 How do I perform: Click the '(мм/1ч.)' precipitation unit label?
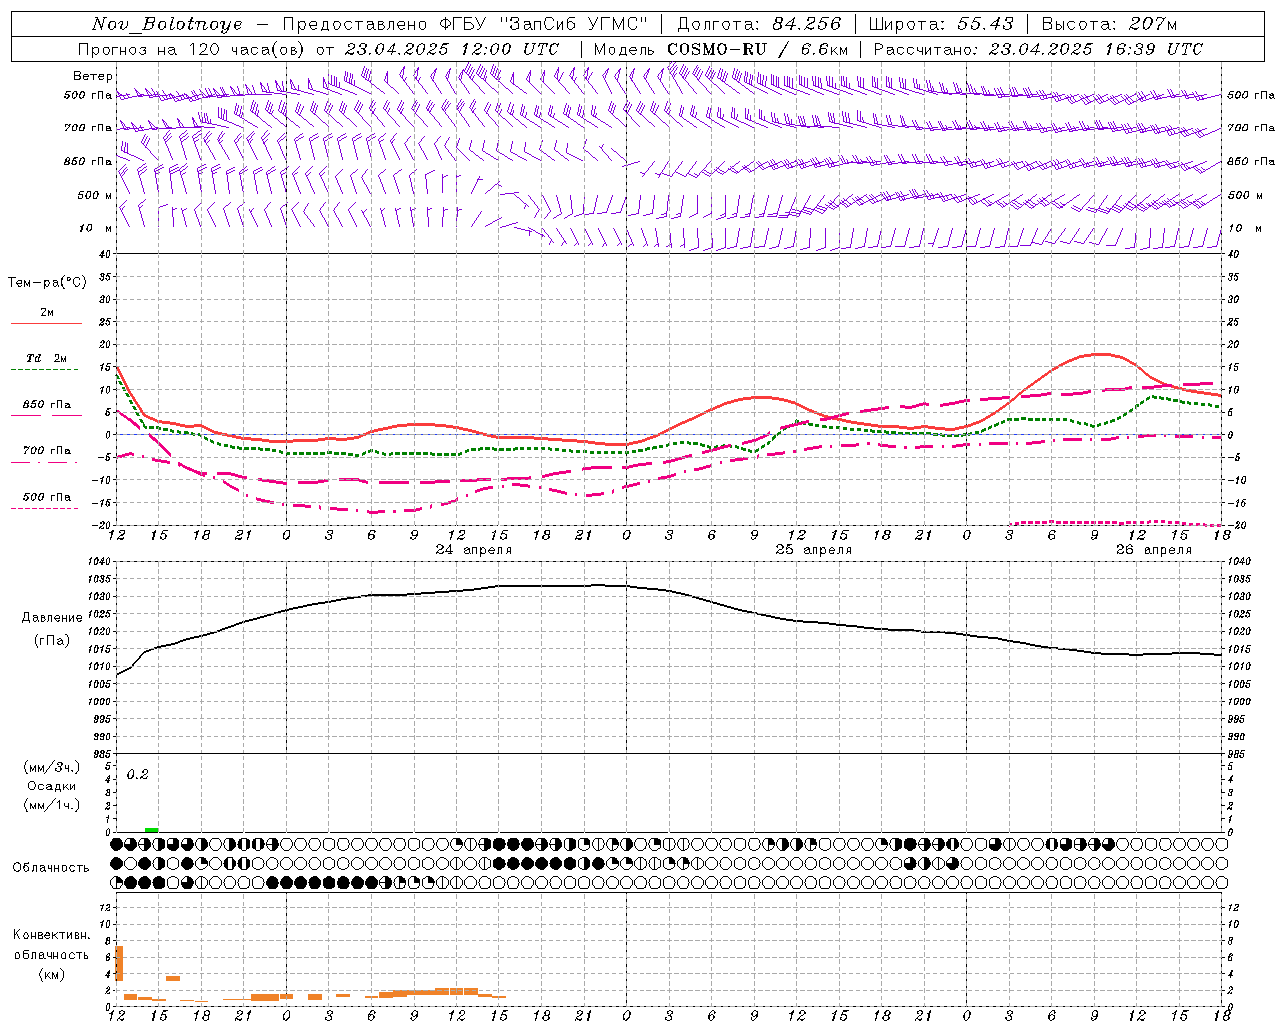point(52,805)
